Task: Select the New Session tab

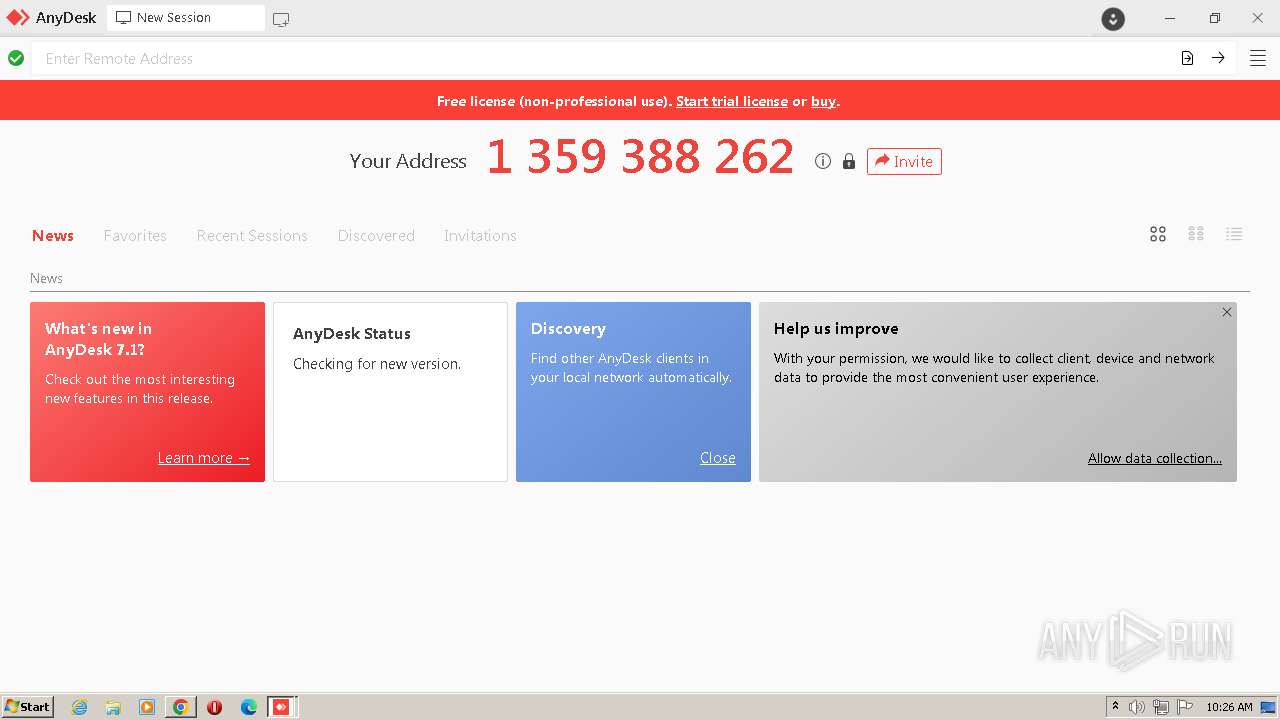Action: coord(186,18)
